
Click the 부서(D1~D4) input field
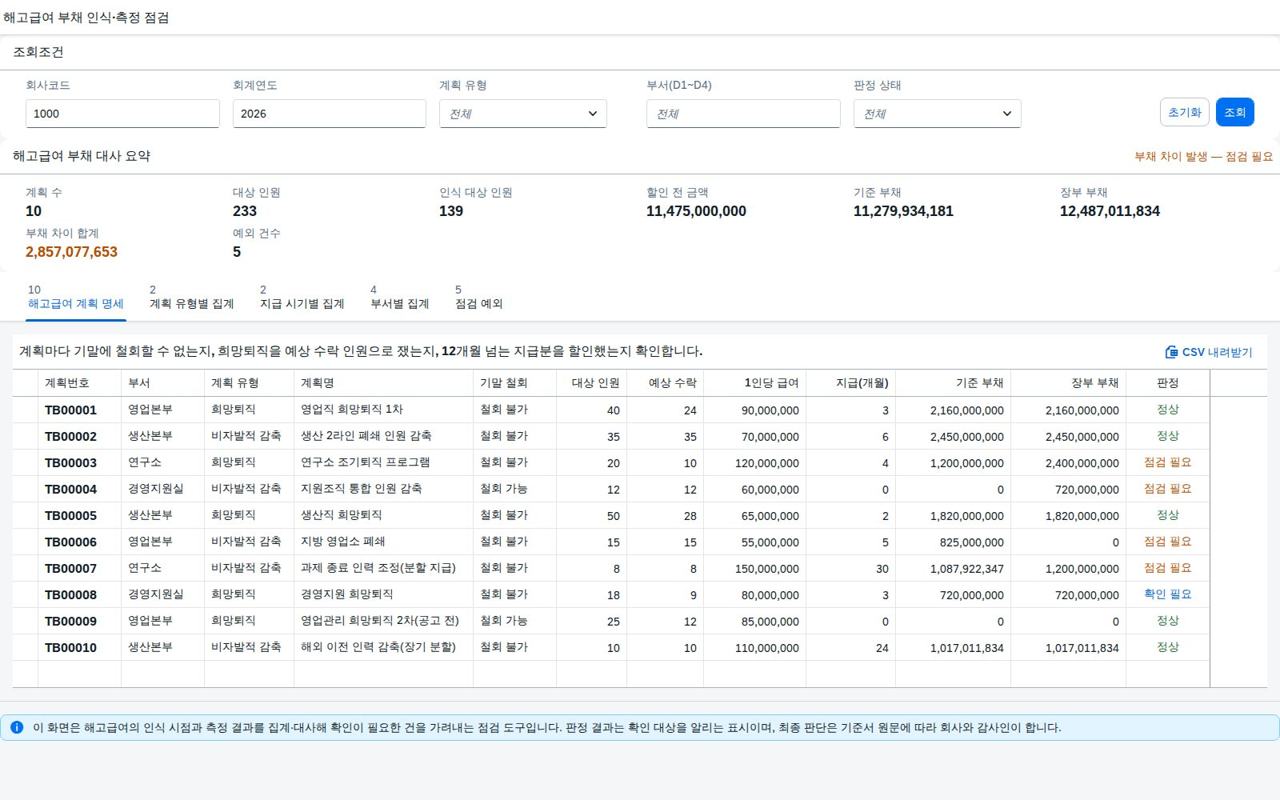[x=743, y=114]
